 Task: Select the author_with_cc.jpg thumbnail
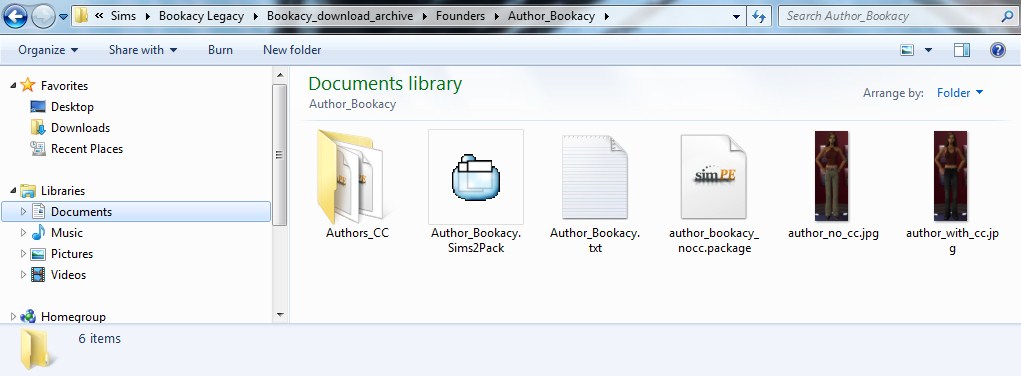pos(951,176)
